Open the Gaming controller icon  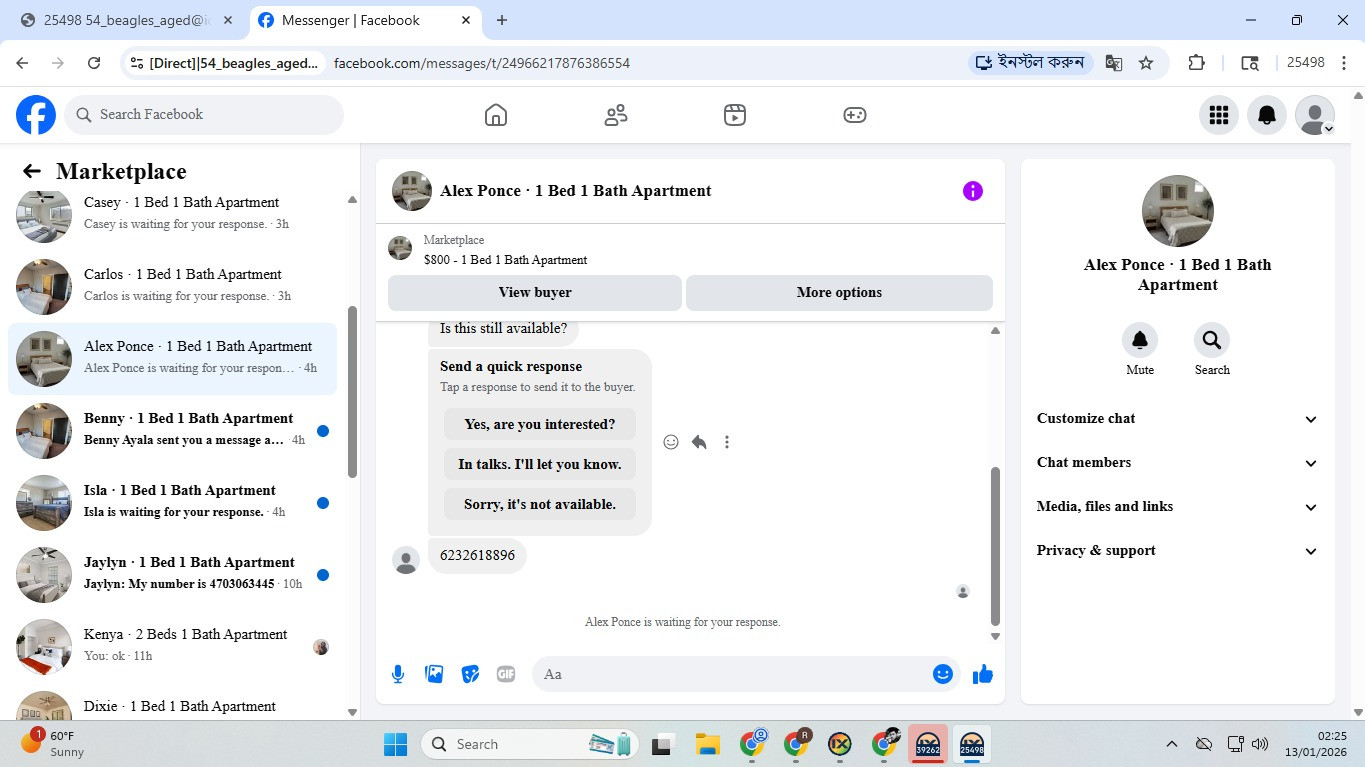click(x=855, y=115)
